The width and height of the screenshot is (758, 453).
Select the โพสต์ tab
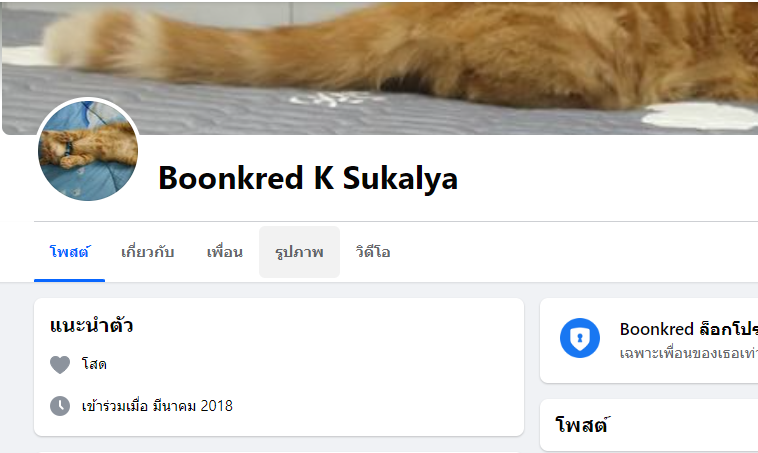[70, 252]
